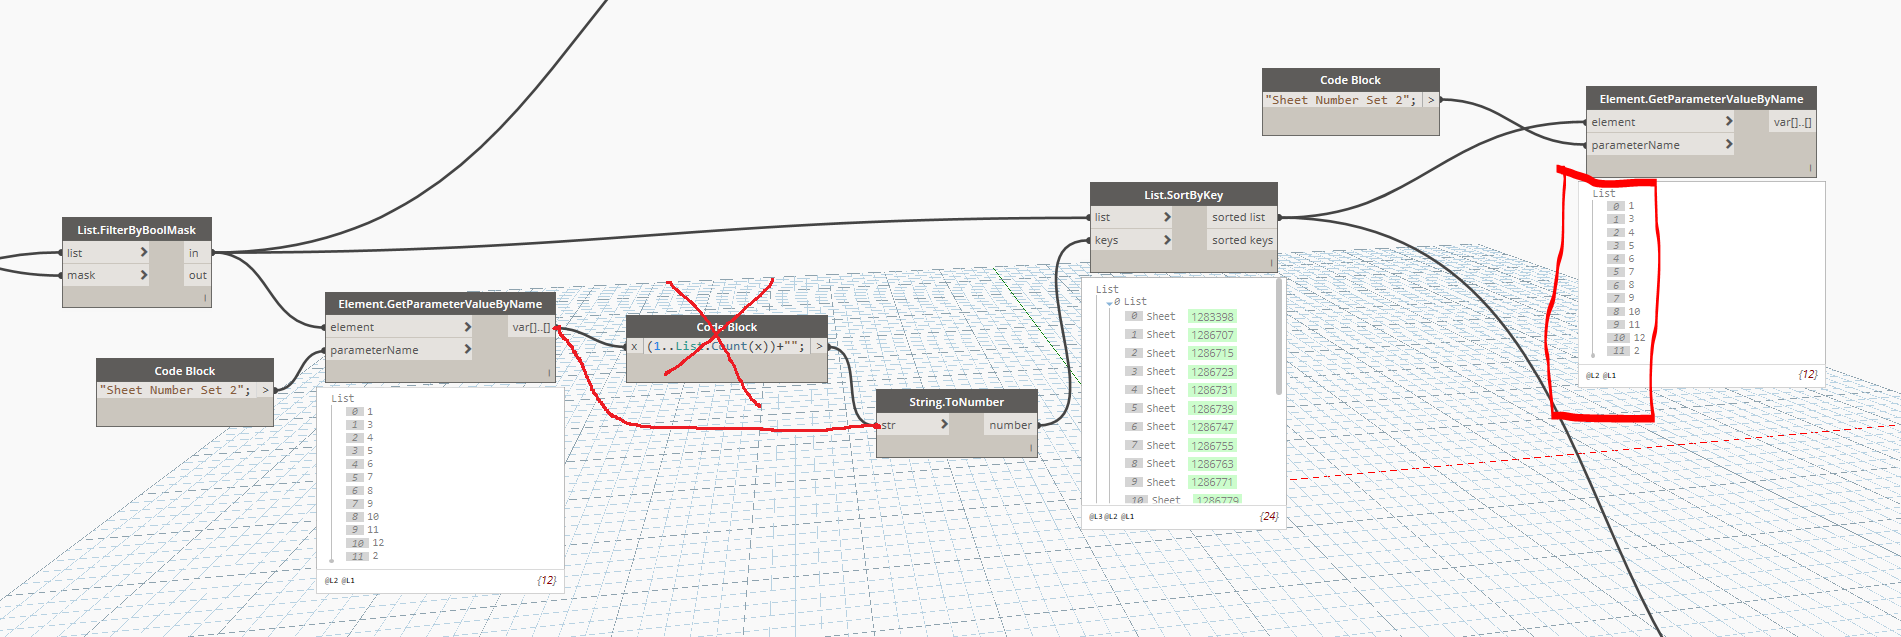Click the 'out' output port of List.FilterByBoolMask
The width and height of the screenshot is (1901, 637).
point(197,275)
